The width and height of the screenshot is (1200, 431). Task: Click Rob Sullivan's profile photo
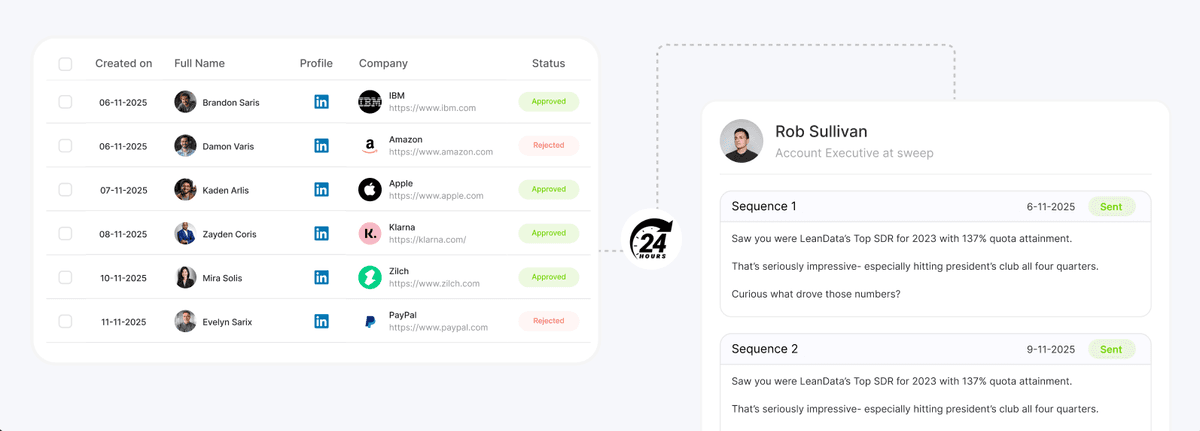click(741, 141)
